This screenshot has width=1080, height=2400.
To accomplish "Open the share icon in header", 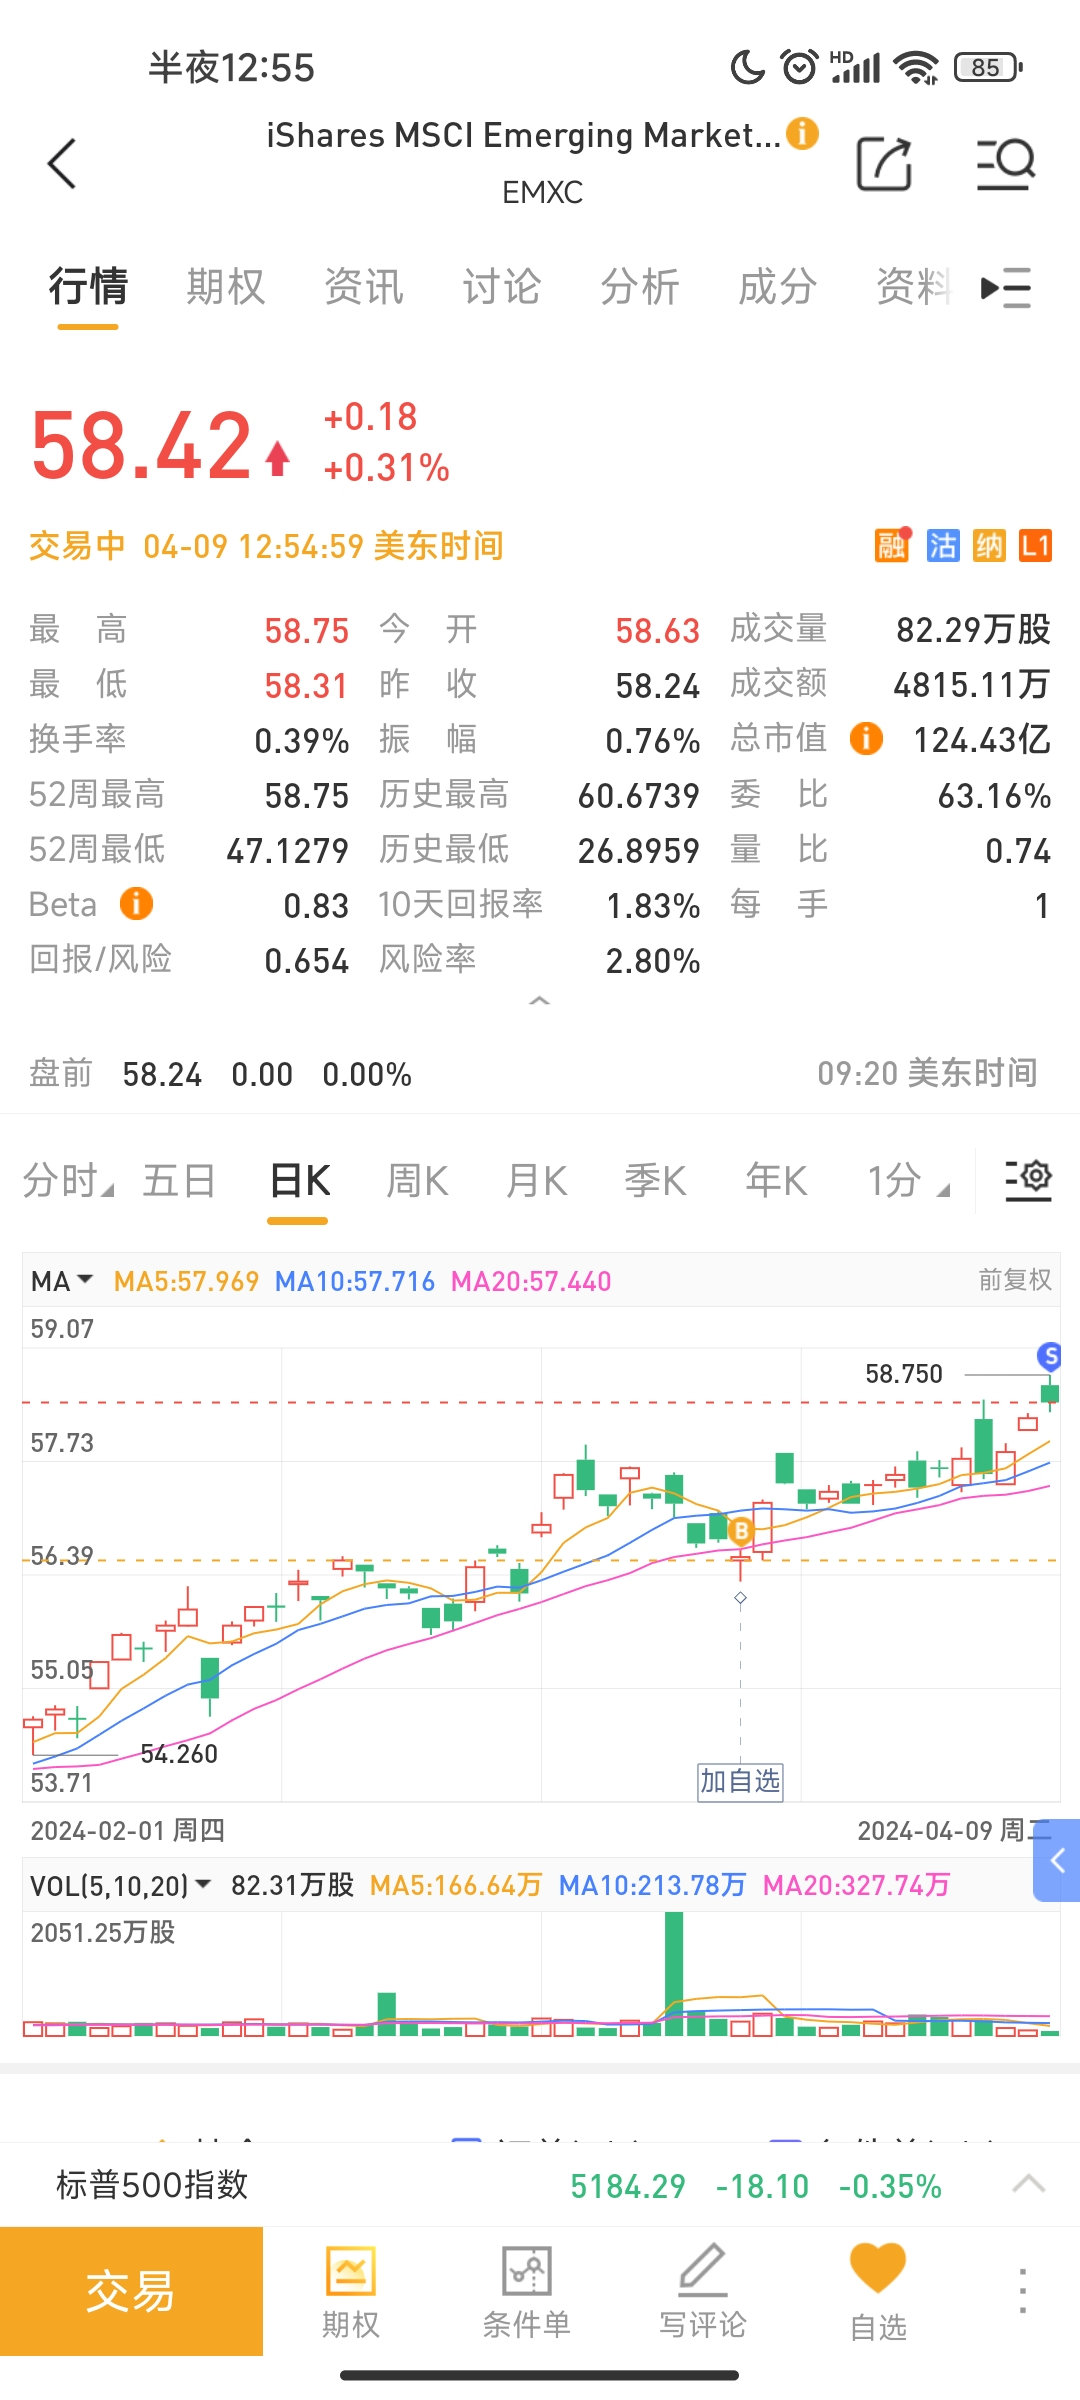I will 884,163.
